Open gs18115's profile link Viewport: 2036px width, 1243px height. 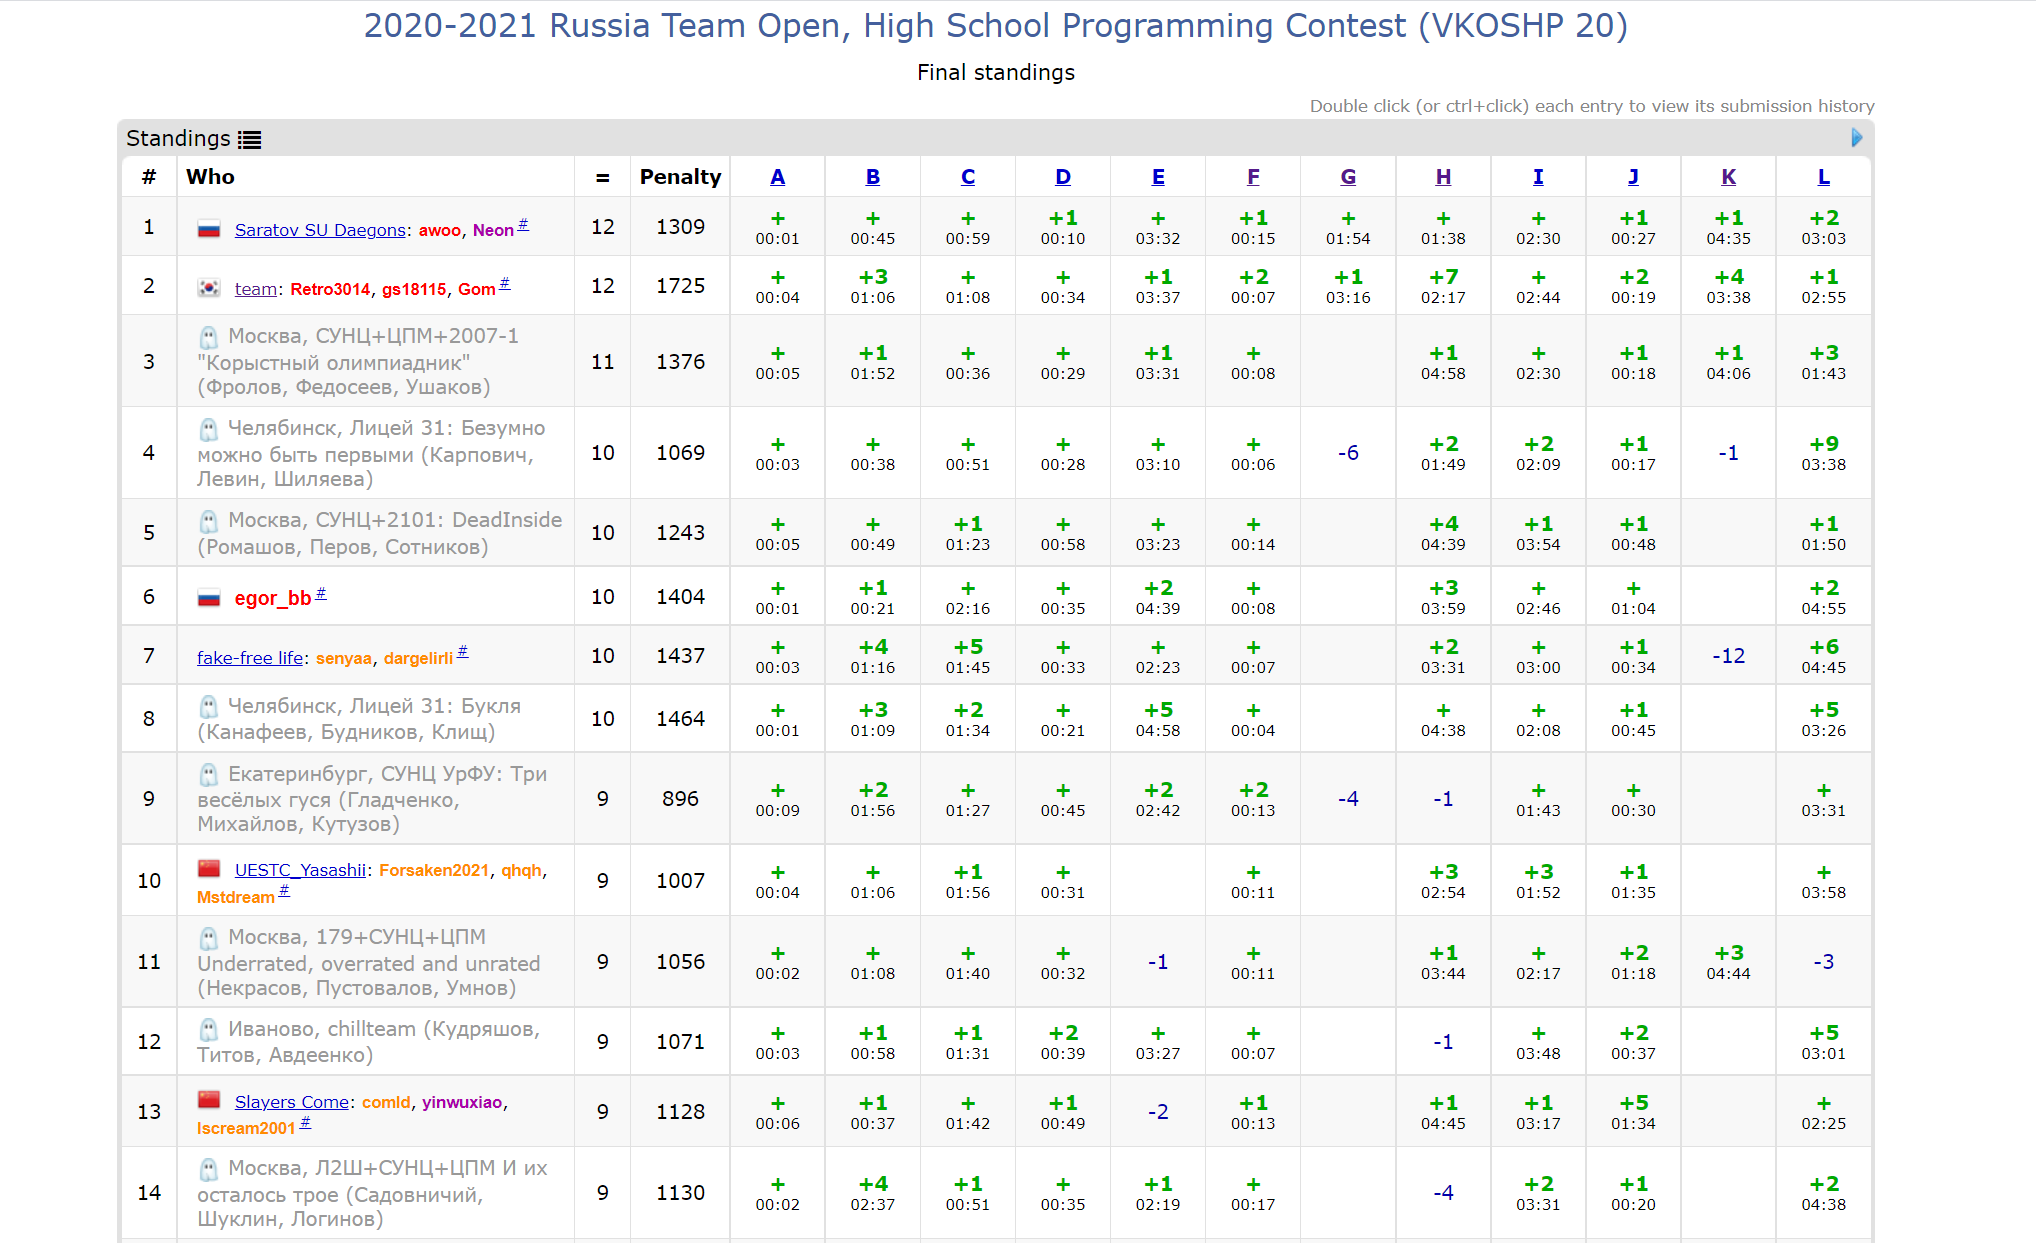click(x=414, y=289)
